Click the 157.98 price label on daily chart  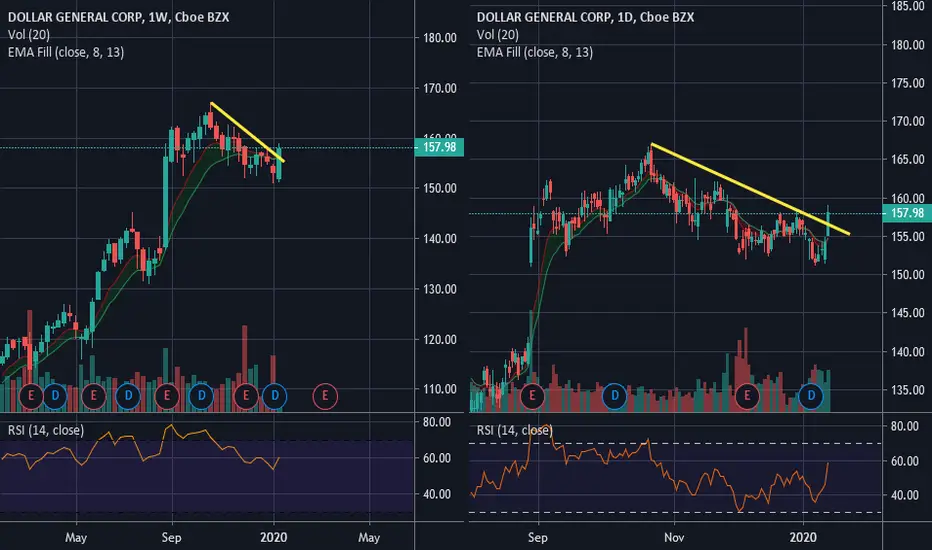coord(908,213)
